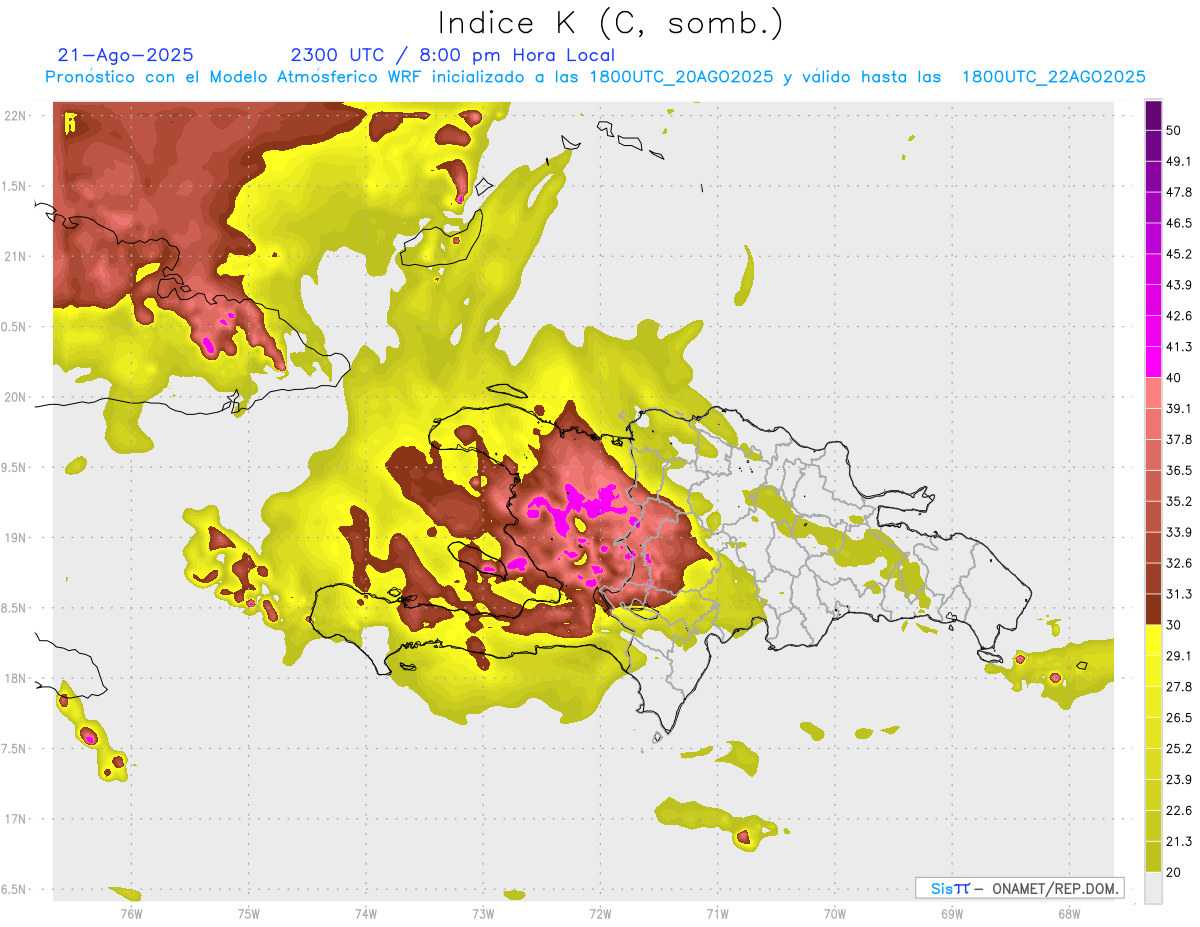The height and width of the screenshot is (927, 1200).
Task: Click the colorbar value "27.8"
Action: click(1179, 687)
